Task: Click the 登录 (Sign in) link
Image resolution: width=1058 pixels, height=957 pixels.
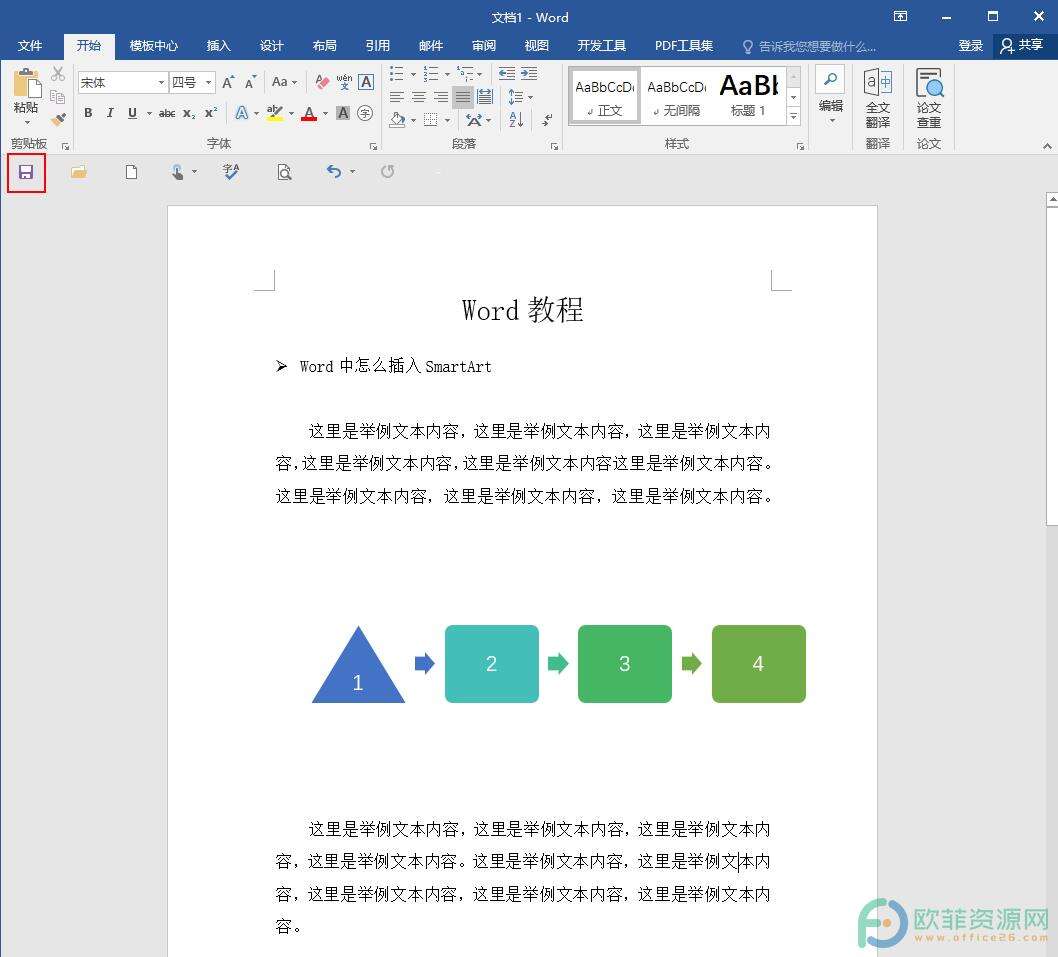Action: coord(970,45)
